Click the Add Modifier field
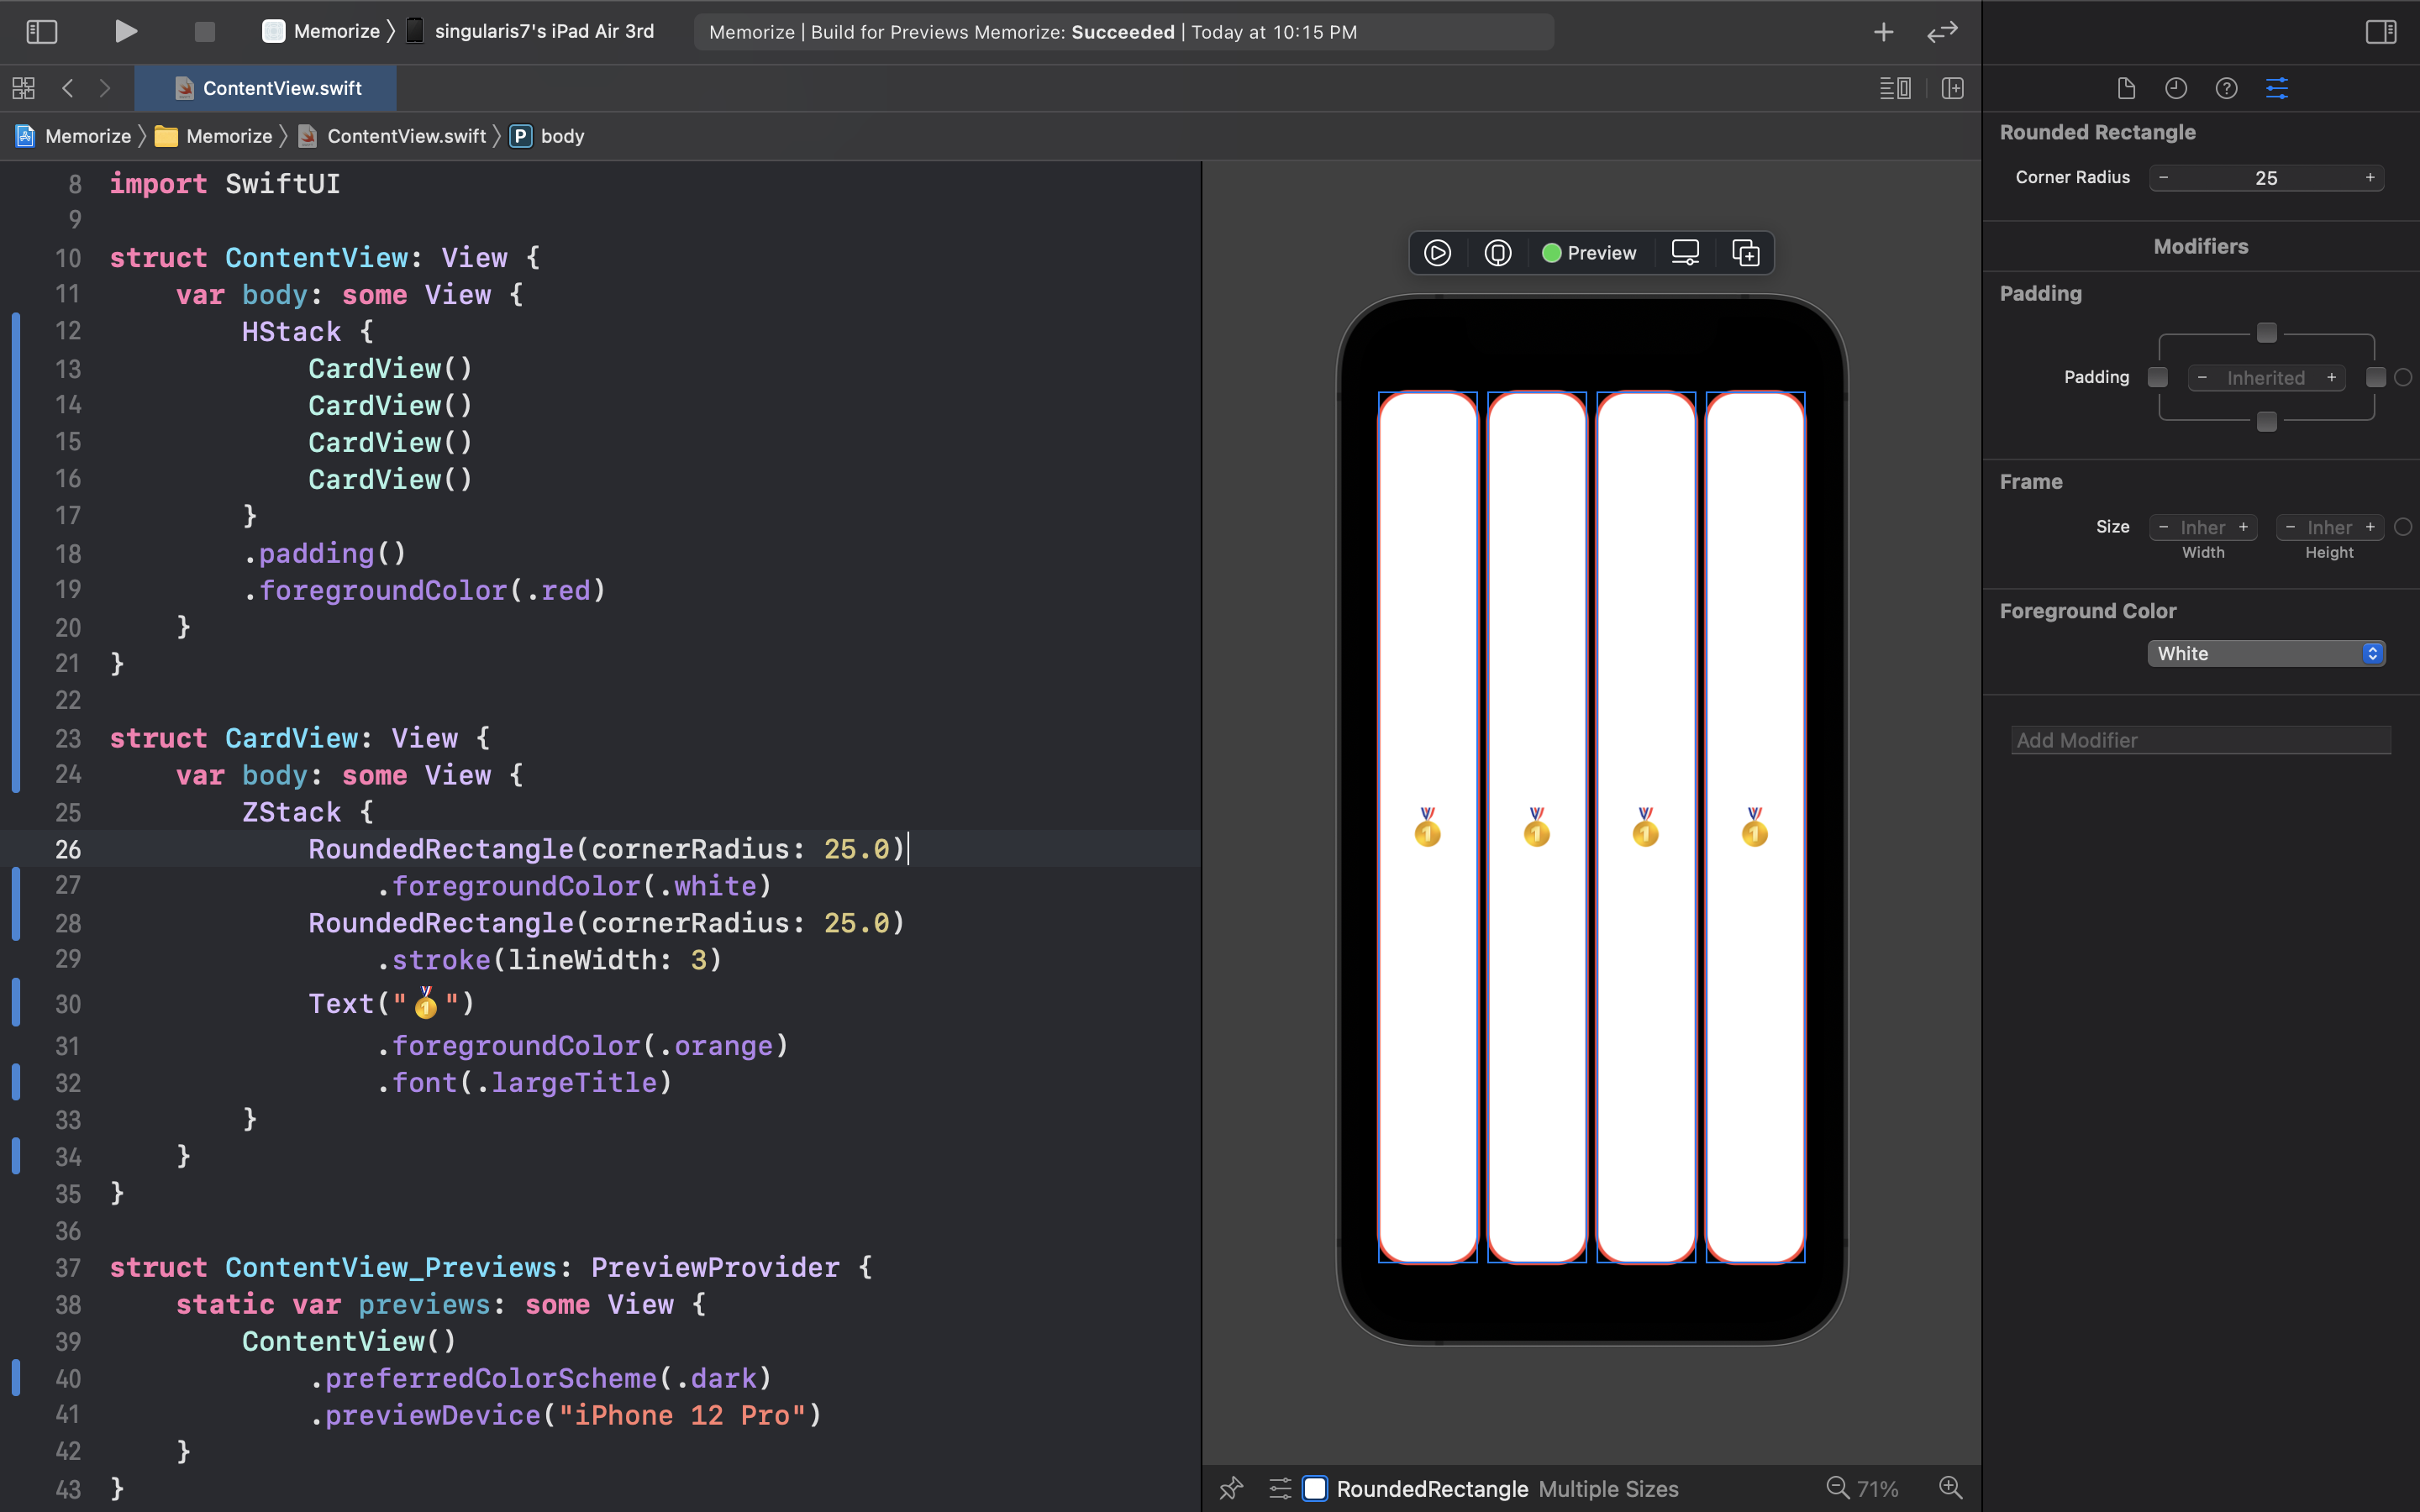This screenshot has height=1512, width=2420. tap(2200, 740)
